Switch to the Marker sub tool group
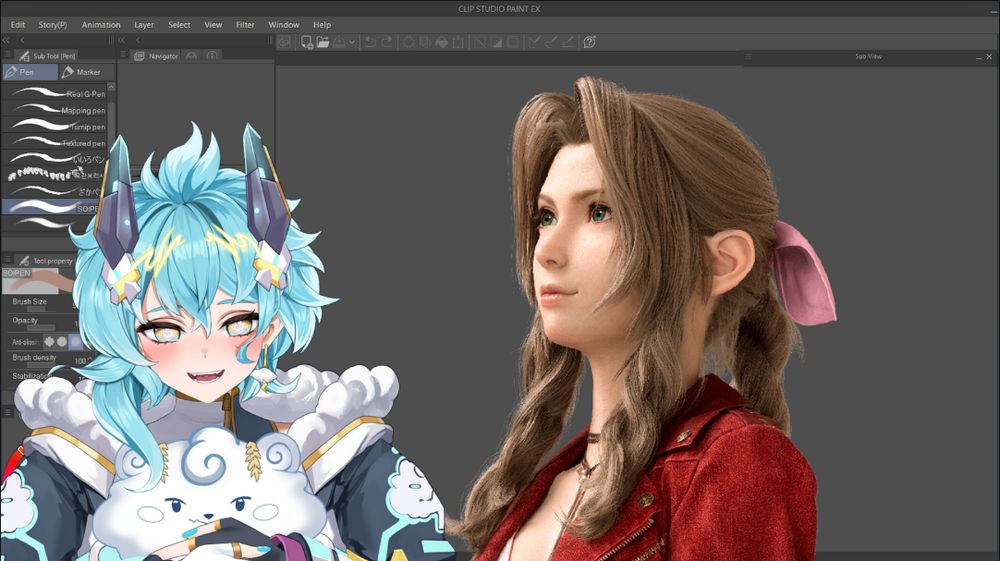1000x561 pixels. (x=87, y=72)
